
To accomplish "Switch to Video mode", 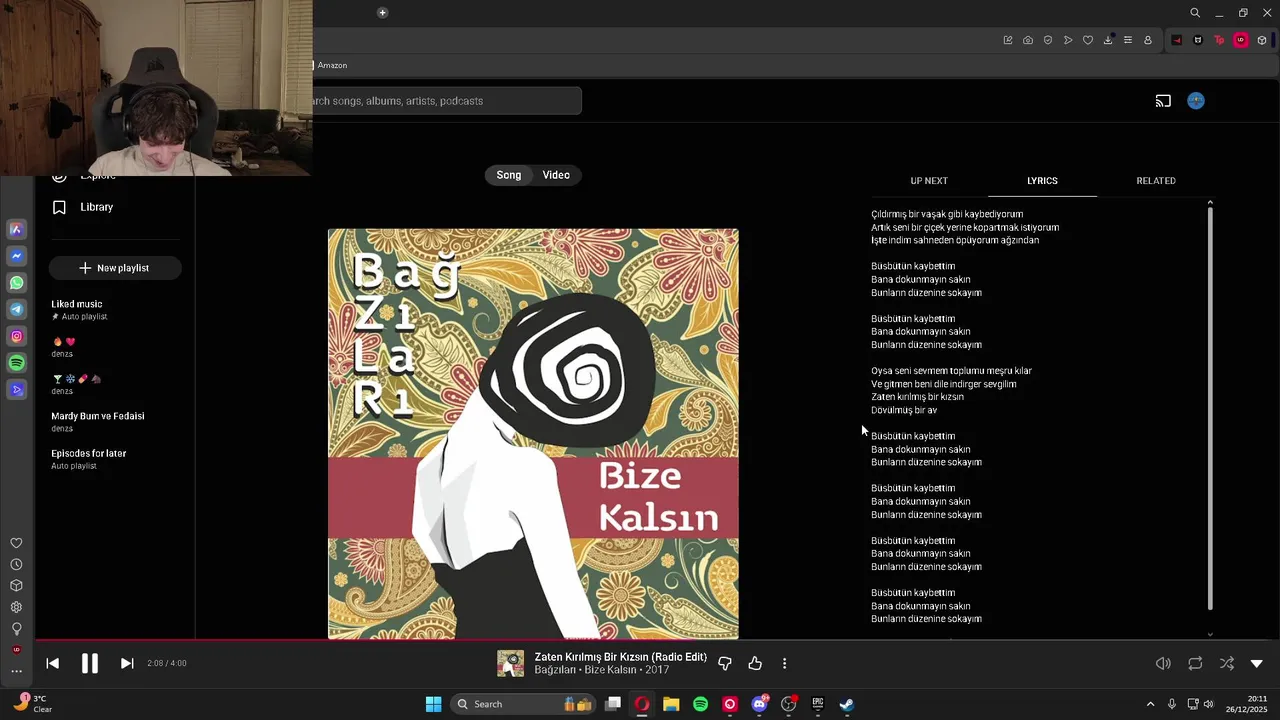I will (x=556, y=175).
